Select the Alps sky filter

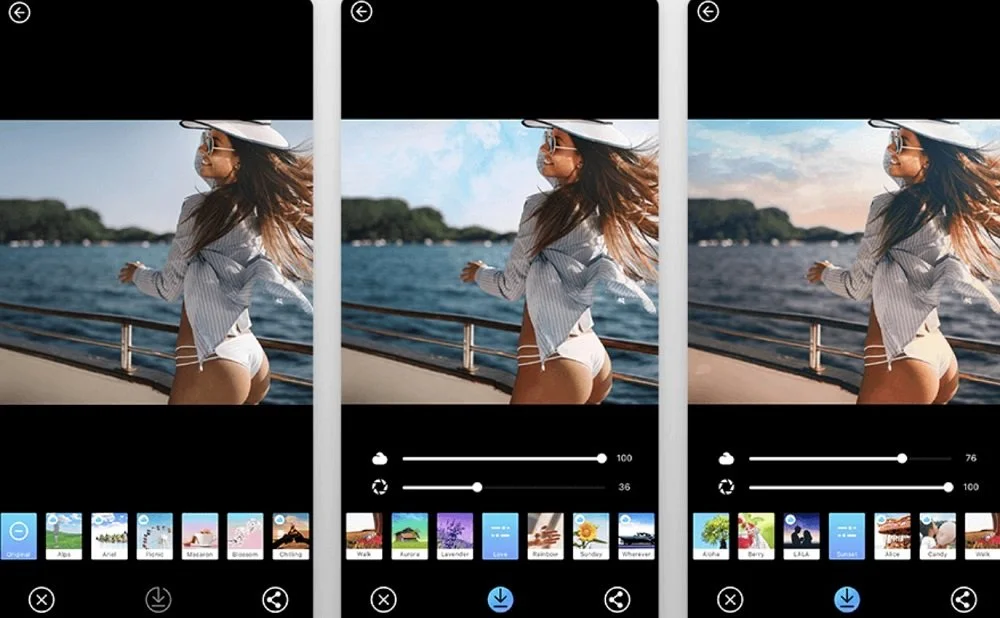64,536
